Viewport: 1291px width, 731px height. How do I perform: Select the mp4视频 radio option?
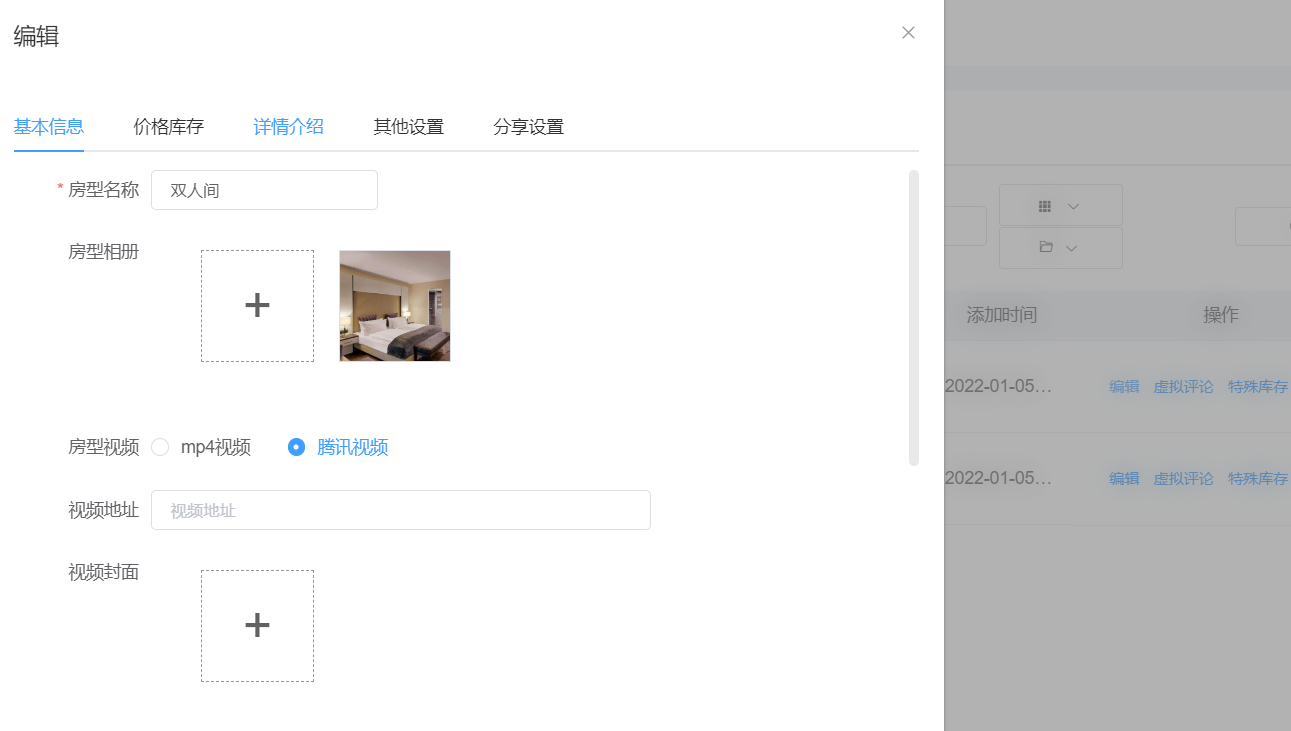click(x=160, y=447)
